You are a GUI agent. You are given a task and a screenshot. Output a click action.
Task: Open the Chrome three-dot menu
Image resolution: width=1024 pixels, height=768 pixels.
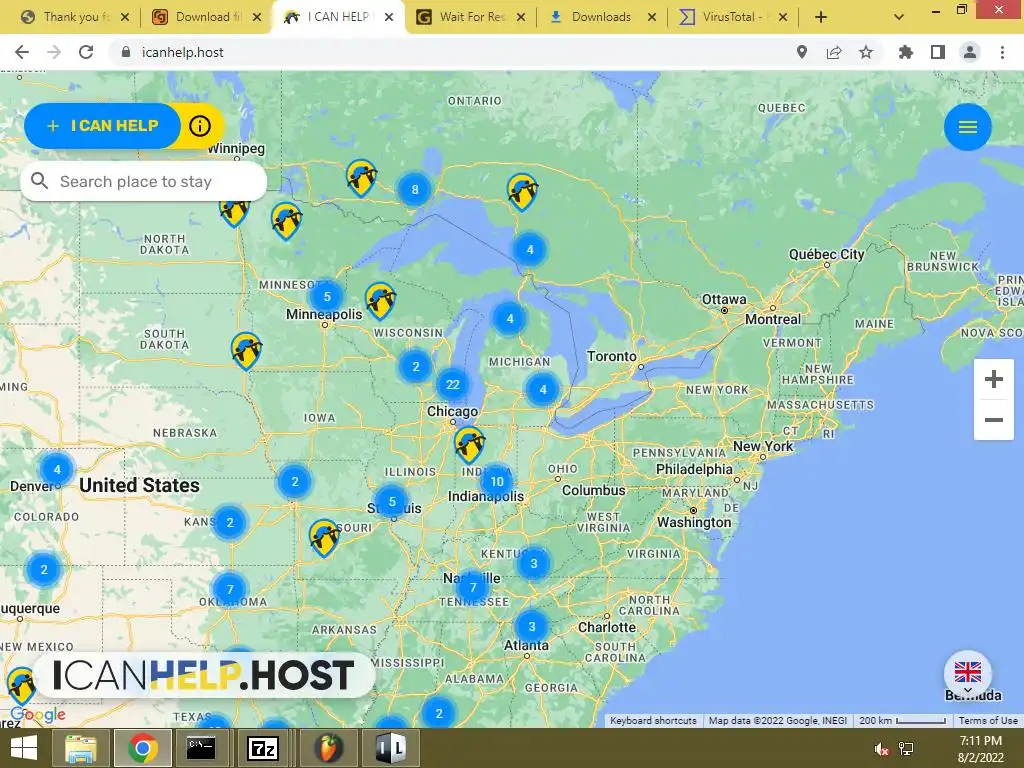click(x=1002, y=52)
